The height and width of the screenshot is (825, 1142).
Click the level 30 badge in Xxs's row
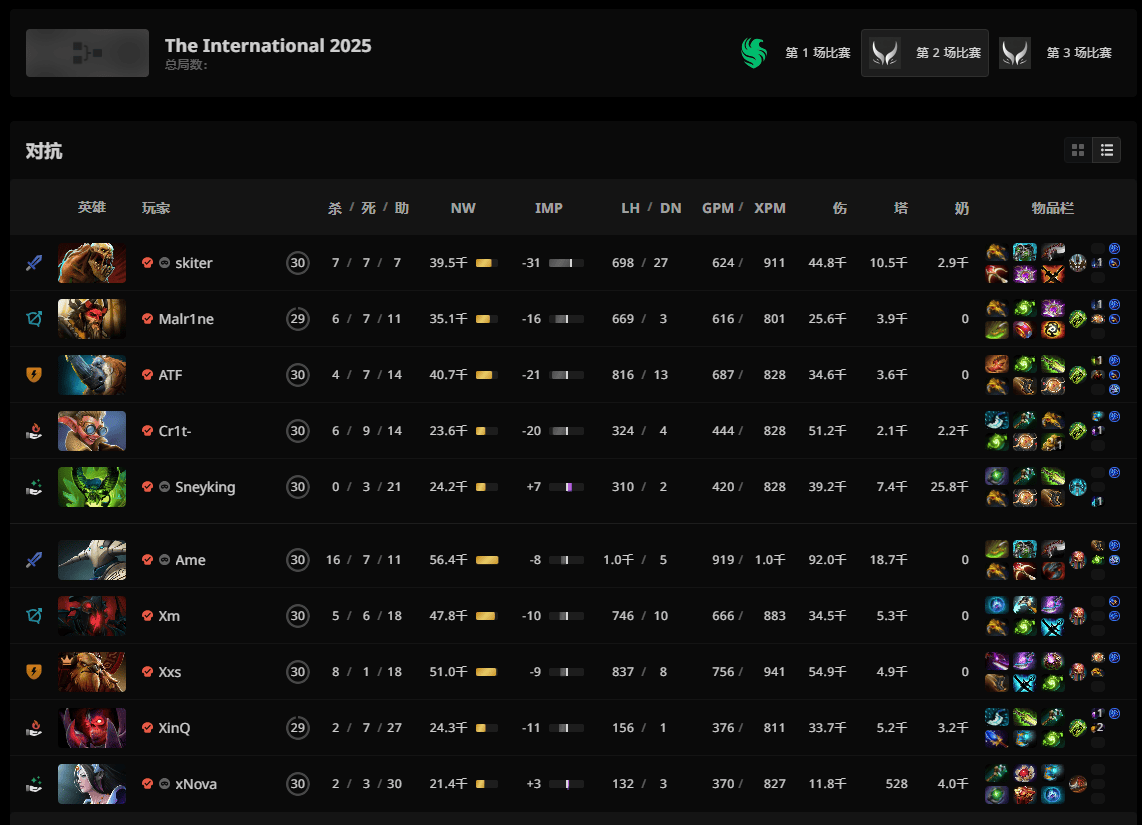coord(297,672)
